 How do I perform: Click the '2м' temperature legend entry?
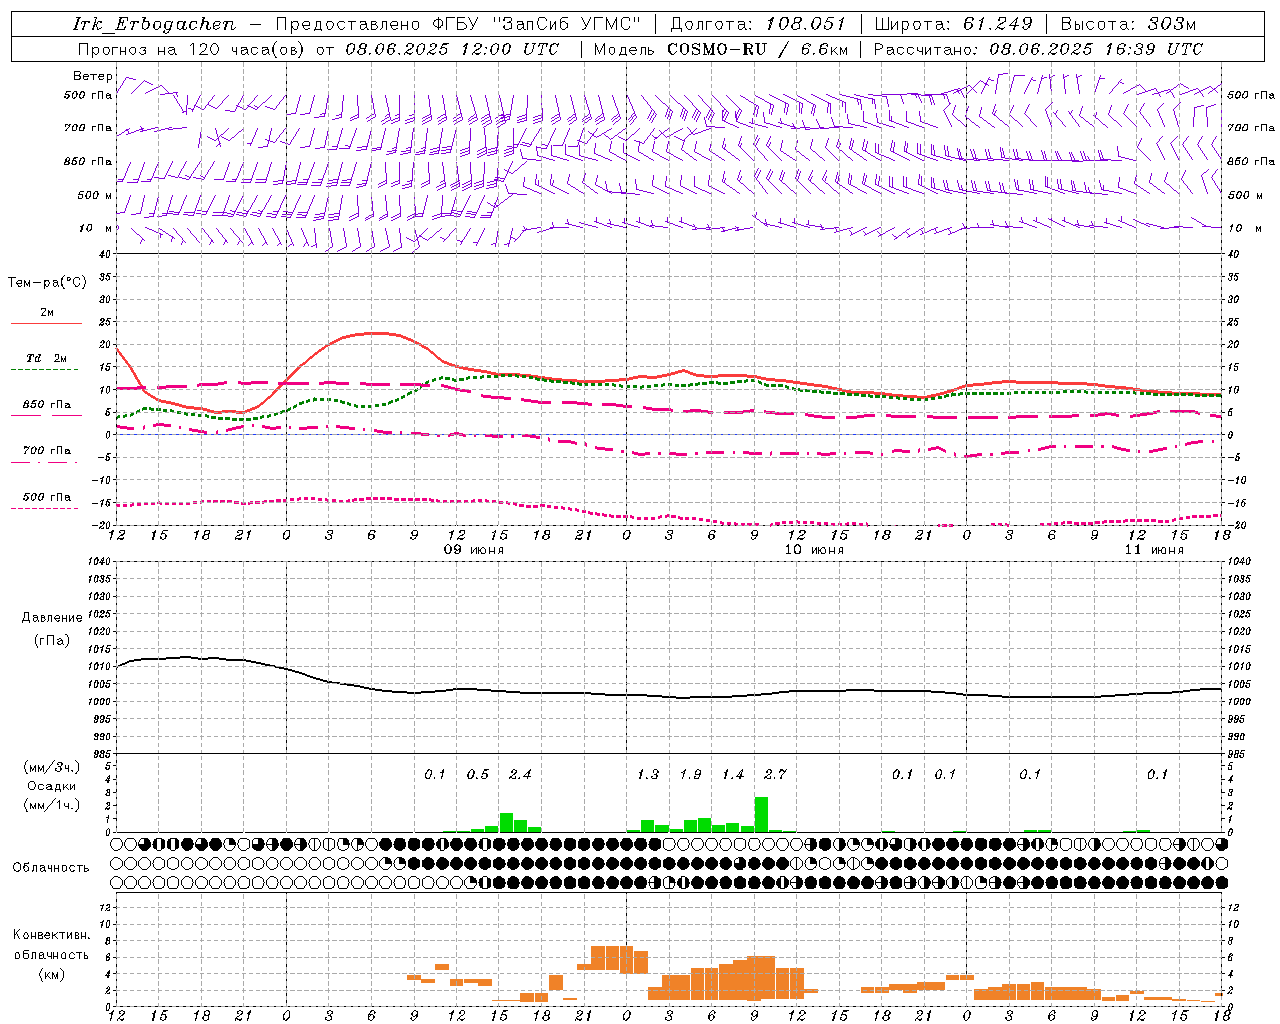pyautogui.click(x=47, y=312)
